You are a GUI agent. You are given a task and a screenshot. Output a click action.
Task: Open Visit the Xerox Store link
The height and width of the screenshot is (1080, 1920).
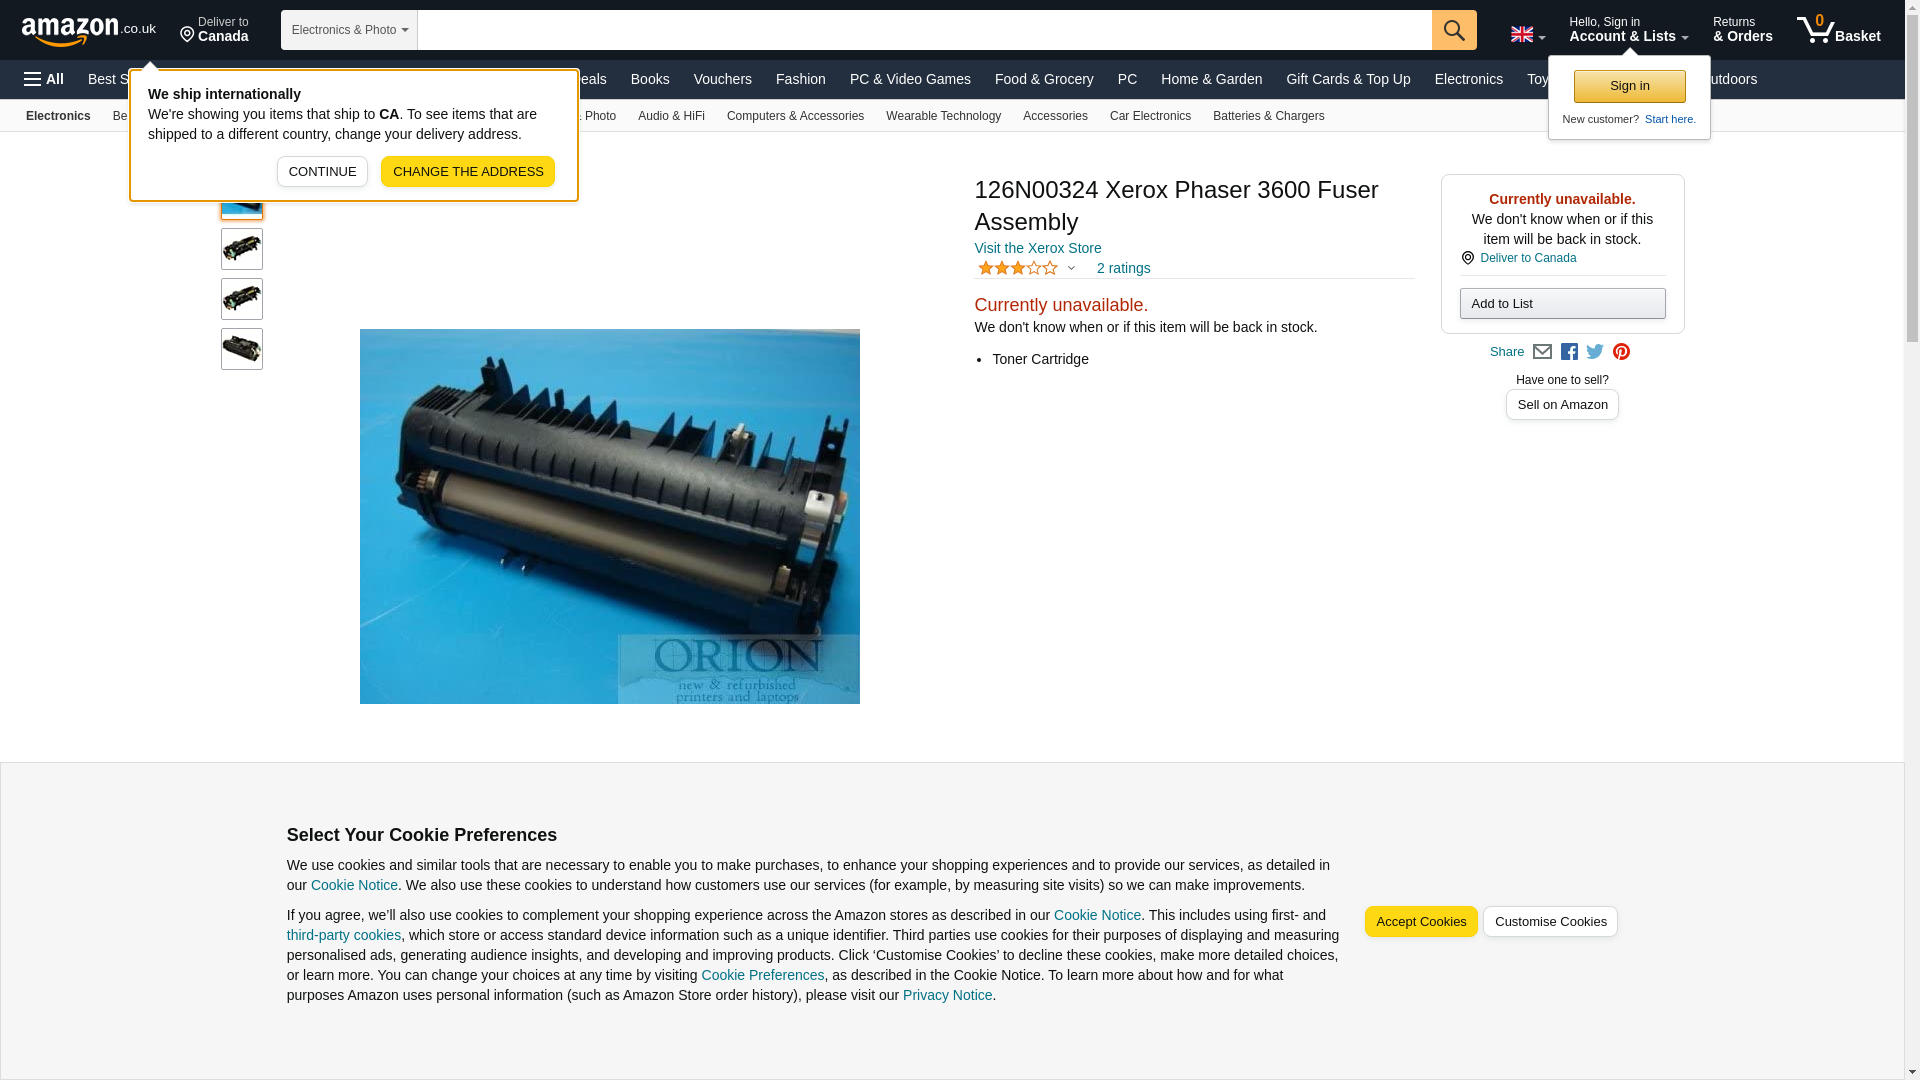click(x=1038, y=248)
